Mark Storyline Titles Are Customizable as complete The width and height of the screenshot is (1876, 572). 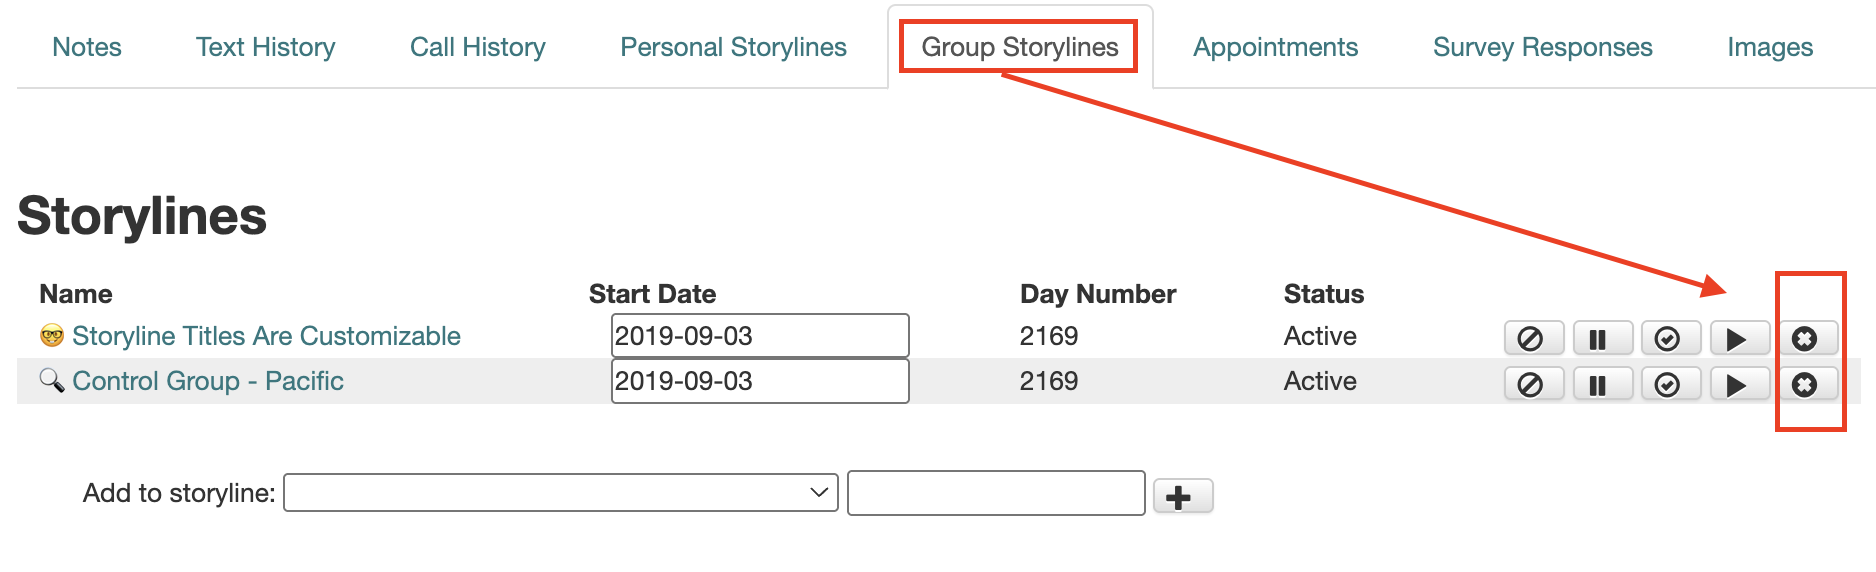click(x=1669, y=339)
